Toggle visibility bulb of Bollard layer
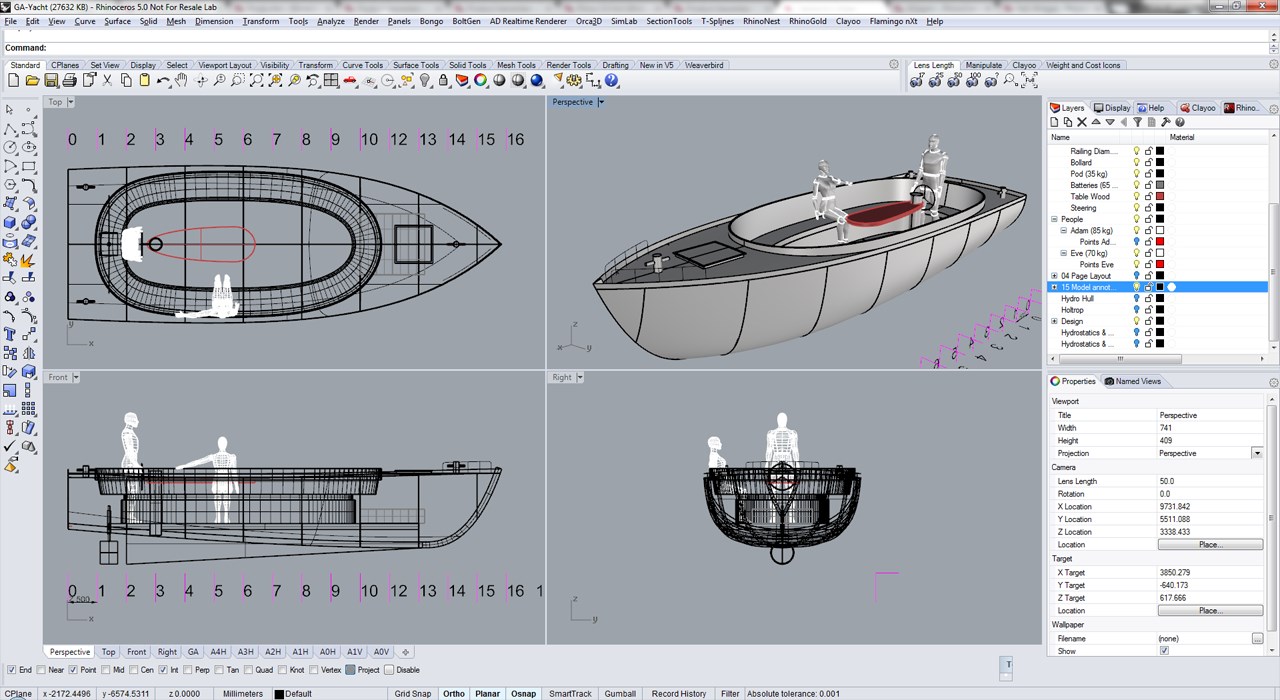1280x700 pixels. click(1136, 162)
